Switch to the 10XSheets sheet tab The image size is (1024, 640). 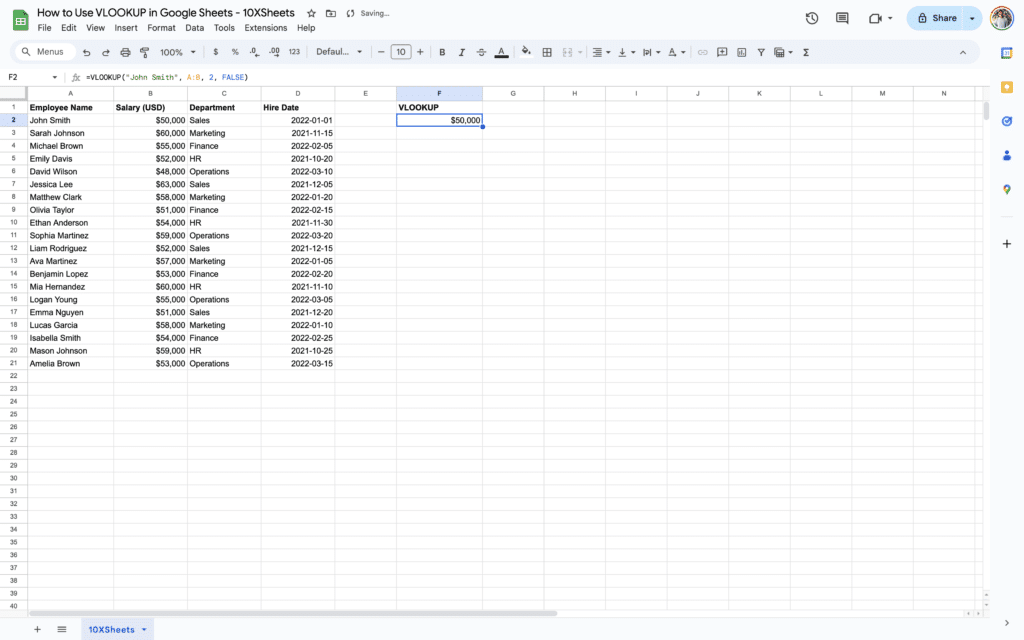coord(112,629)
